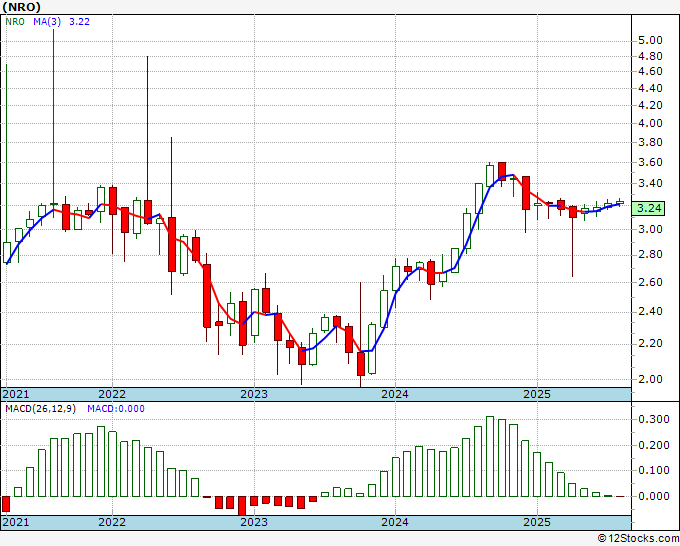Click the 3.00 price axis label
Screen dimensions: 680x546
tap(650, 229)
